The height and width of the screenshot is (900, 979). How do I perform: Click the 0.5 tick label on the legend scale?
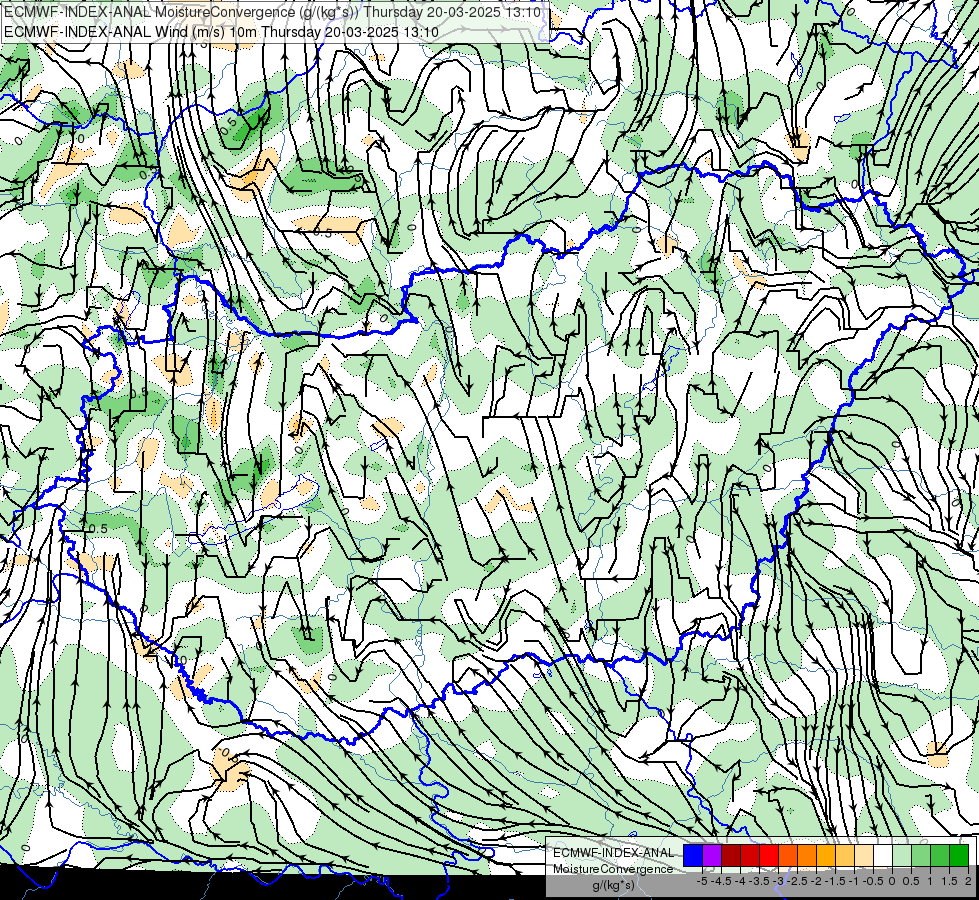[x=911, y=881]
